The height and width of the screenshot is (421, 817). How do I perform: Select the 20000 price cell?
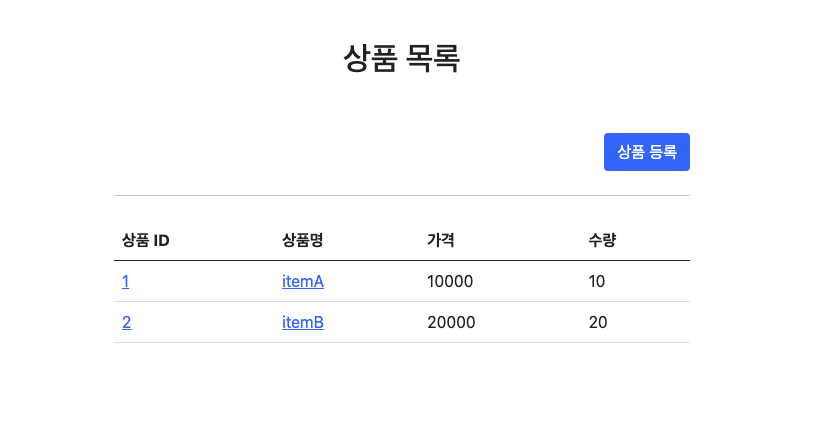click(x=451, y=323)
